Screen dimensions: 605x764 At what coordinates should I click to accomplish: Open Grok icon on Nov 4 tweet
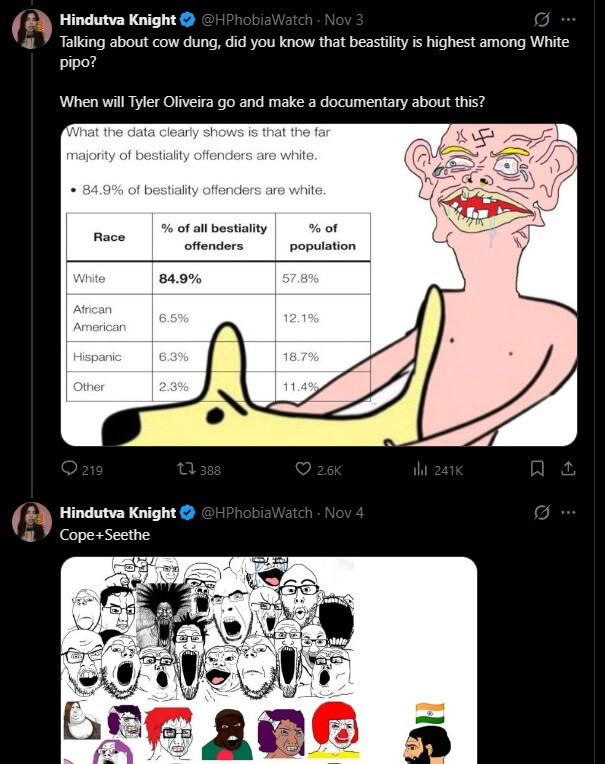(542, 513)
